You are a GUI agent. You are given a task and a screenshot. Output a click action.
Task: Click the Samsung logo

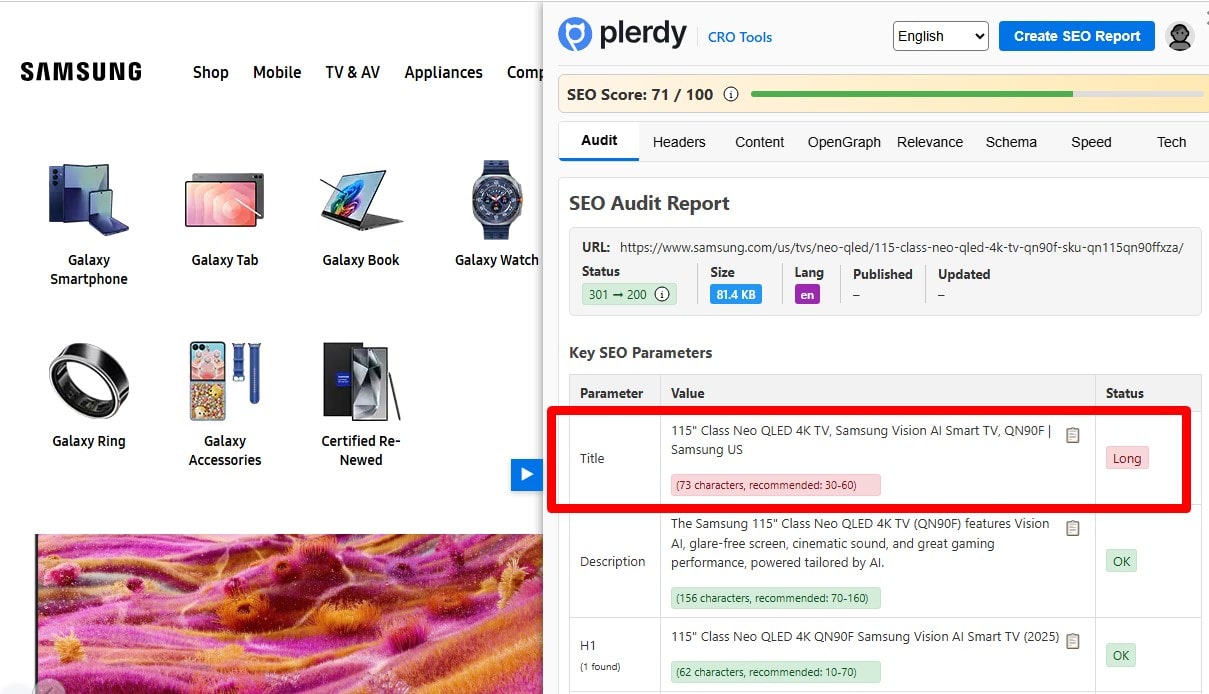[80, 70]
